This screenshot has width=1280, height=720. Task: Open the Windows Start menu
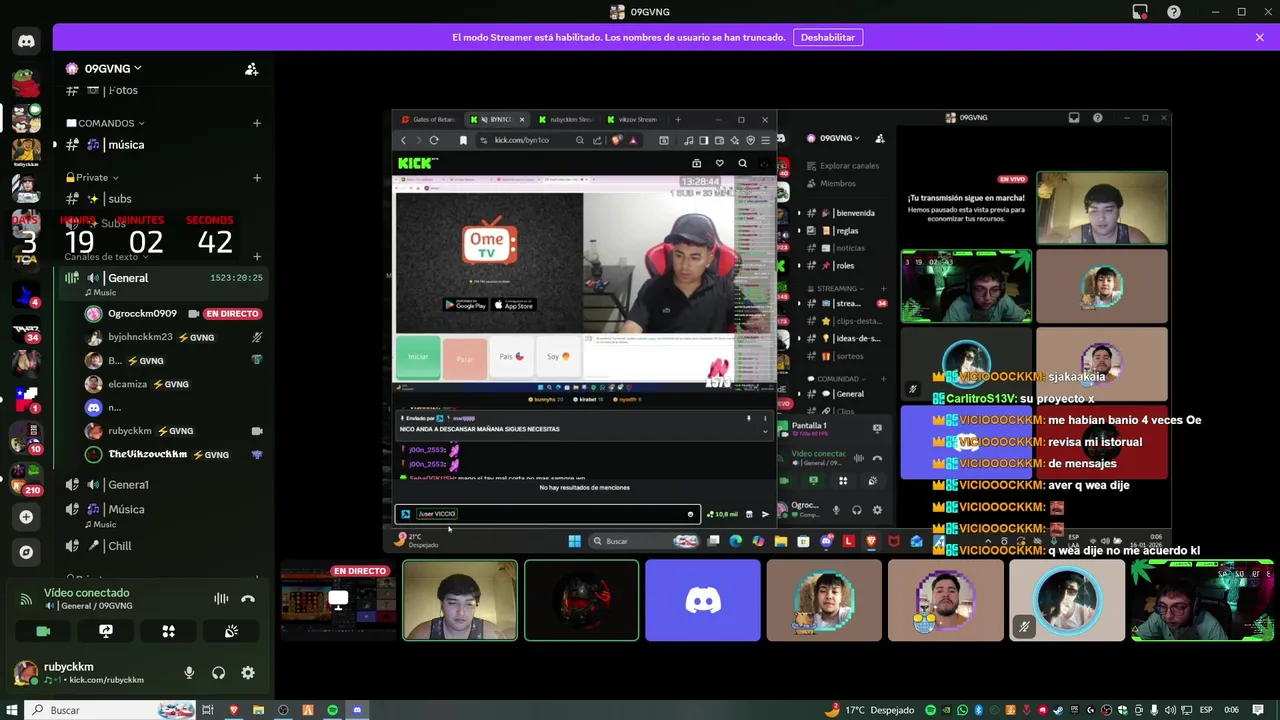click(12, 710)
